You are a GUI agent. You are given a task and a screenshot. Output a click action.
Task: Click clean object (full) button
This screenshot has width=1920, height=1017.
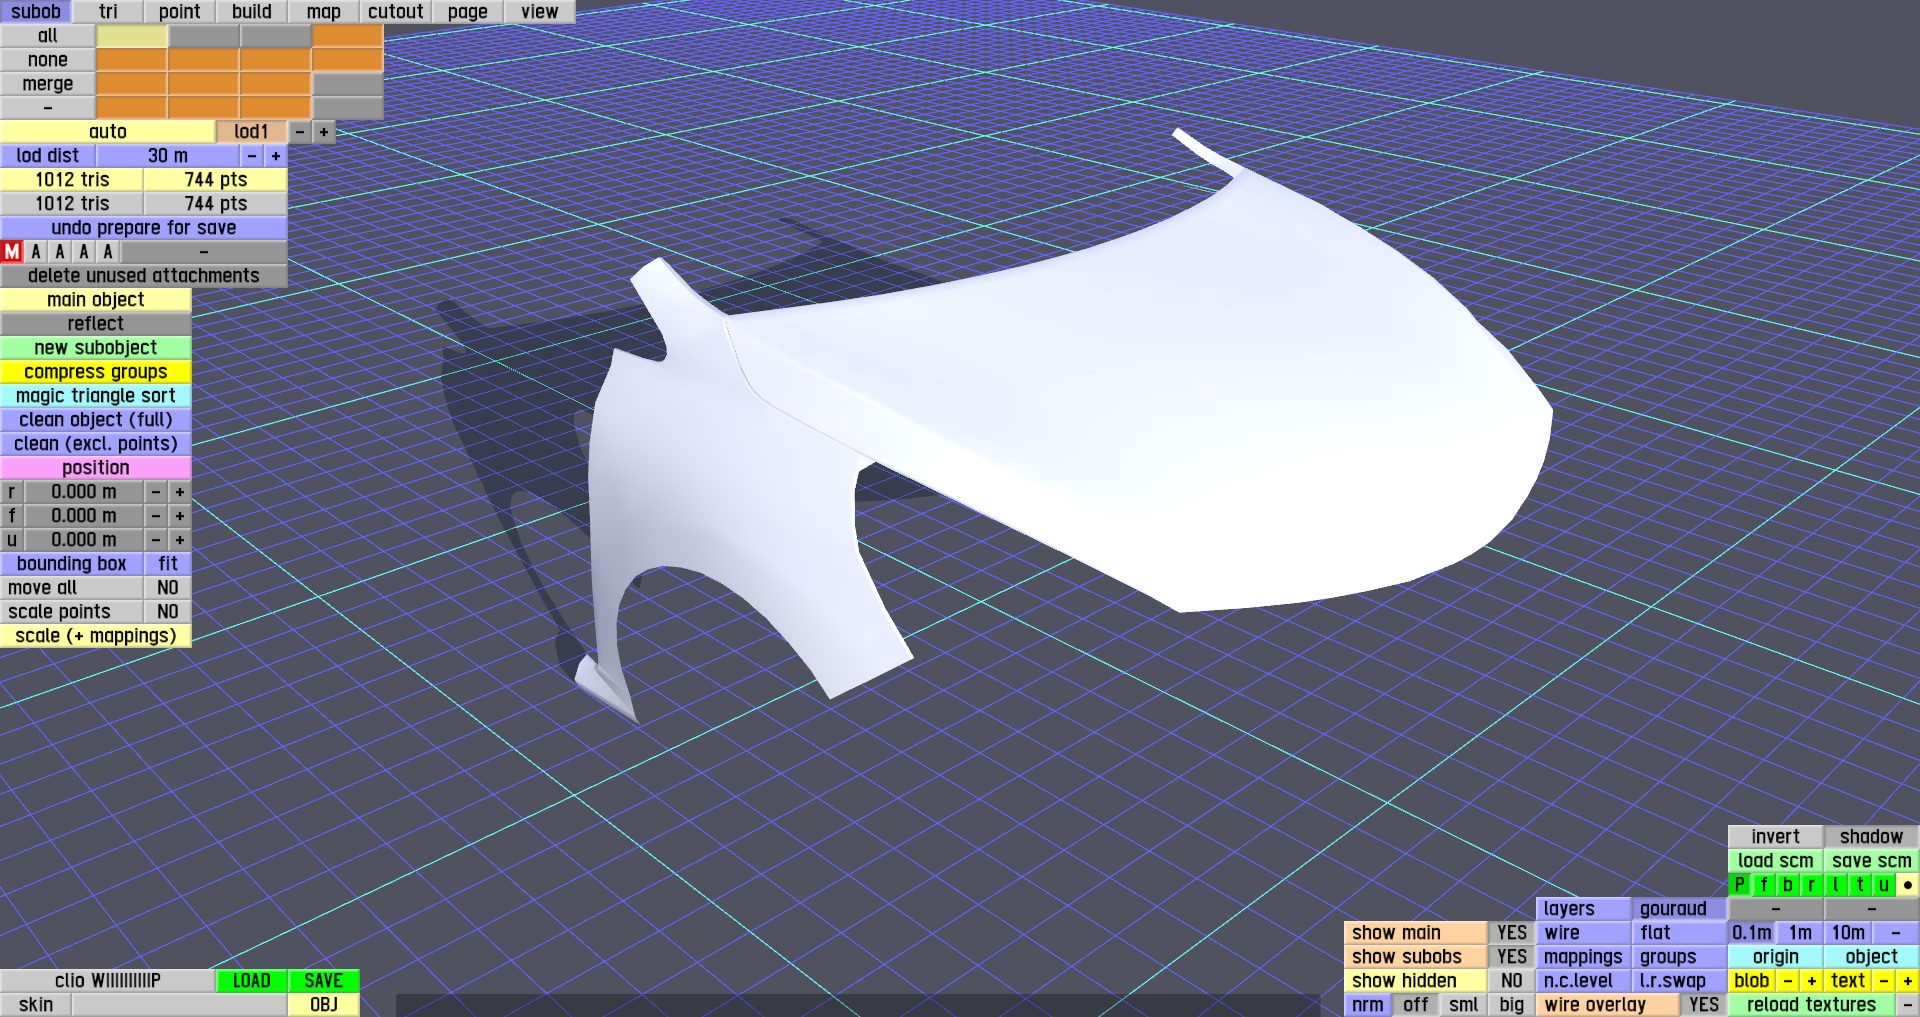coord(96,420)
